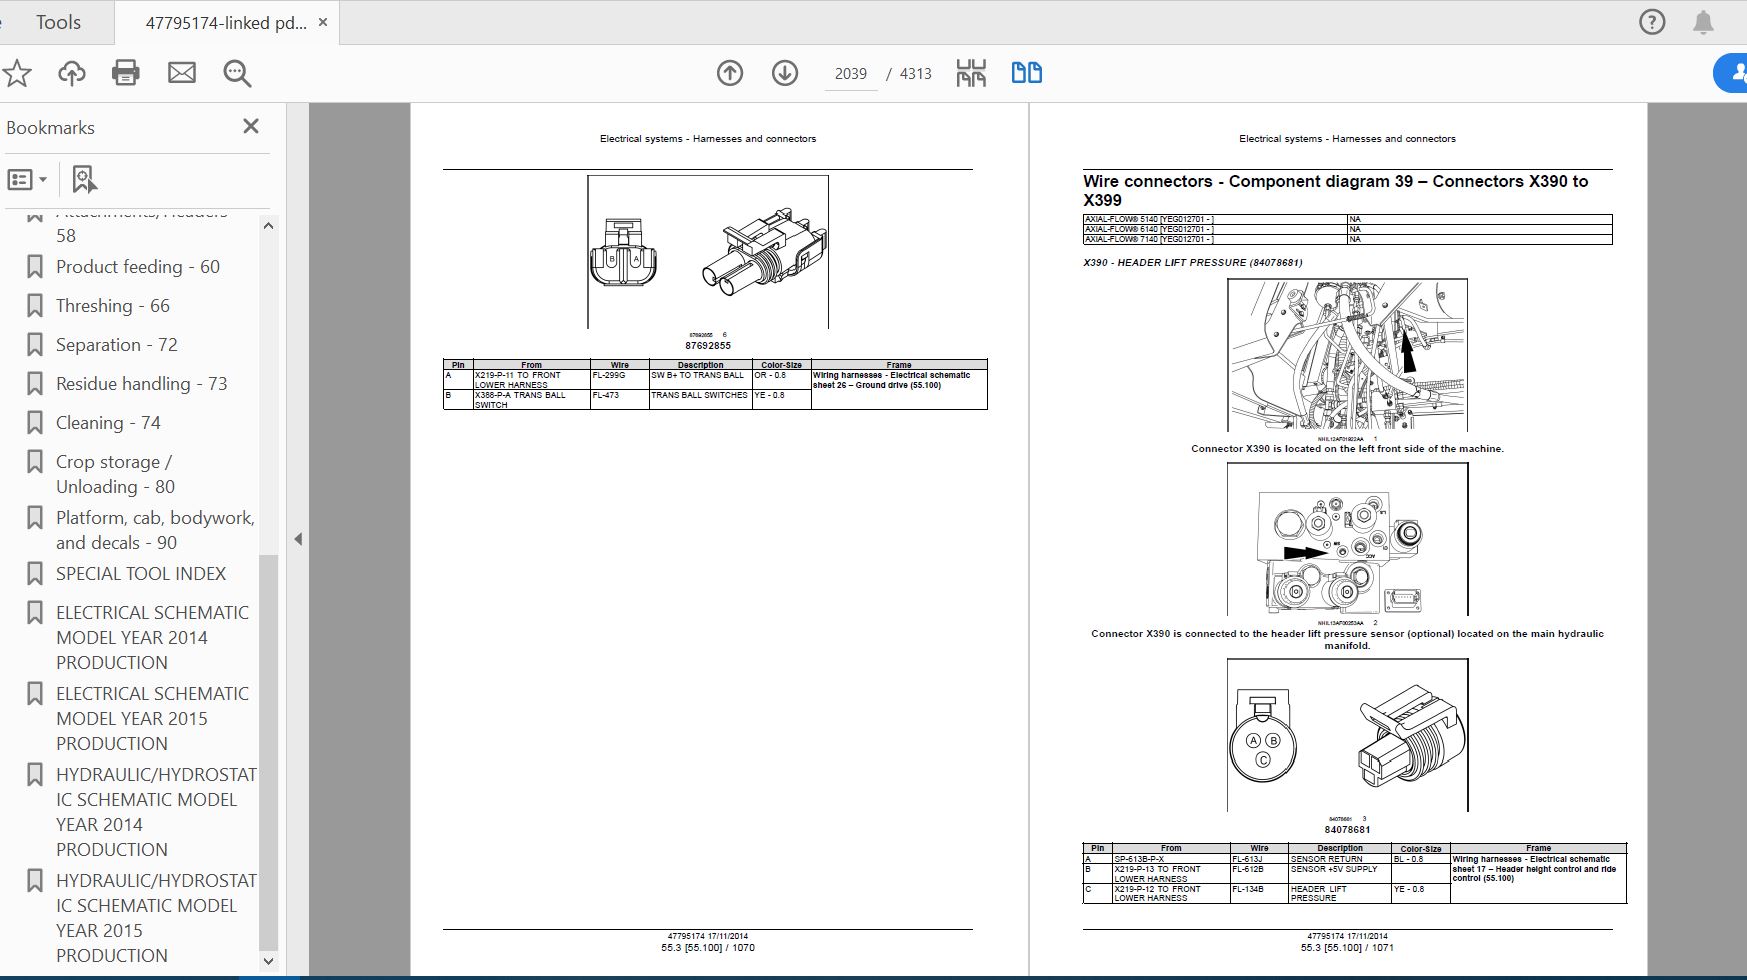Open the Help question mark icon
Viewport: 1747px width, 980px height.
(x=1652, y=22)
